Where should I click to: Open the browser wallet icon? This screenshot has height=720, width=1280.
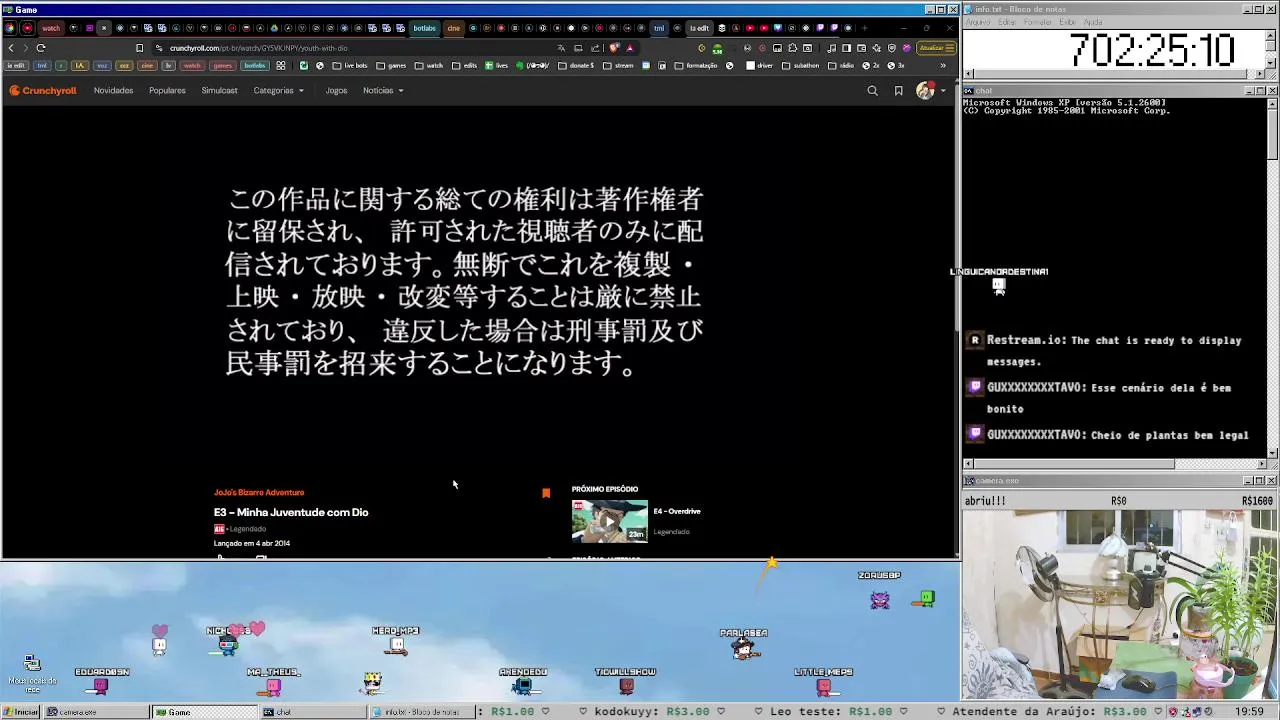pyautogui.click(x=861, y=48)
